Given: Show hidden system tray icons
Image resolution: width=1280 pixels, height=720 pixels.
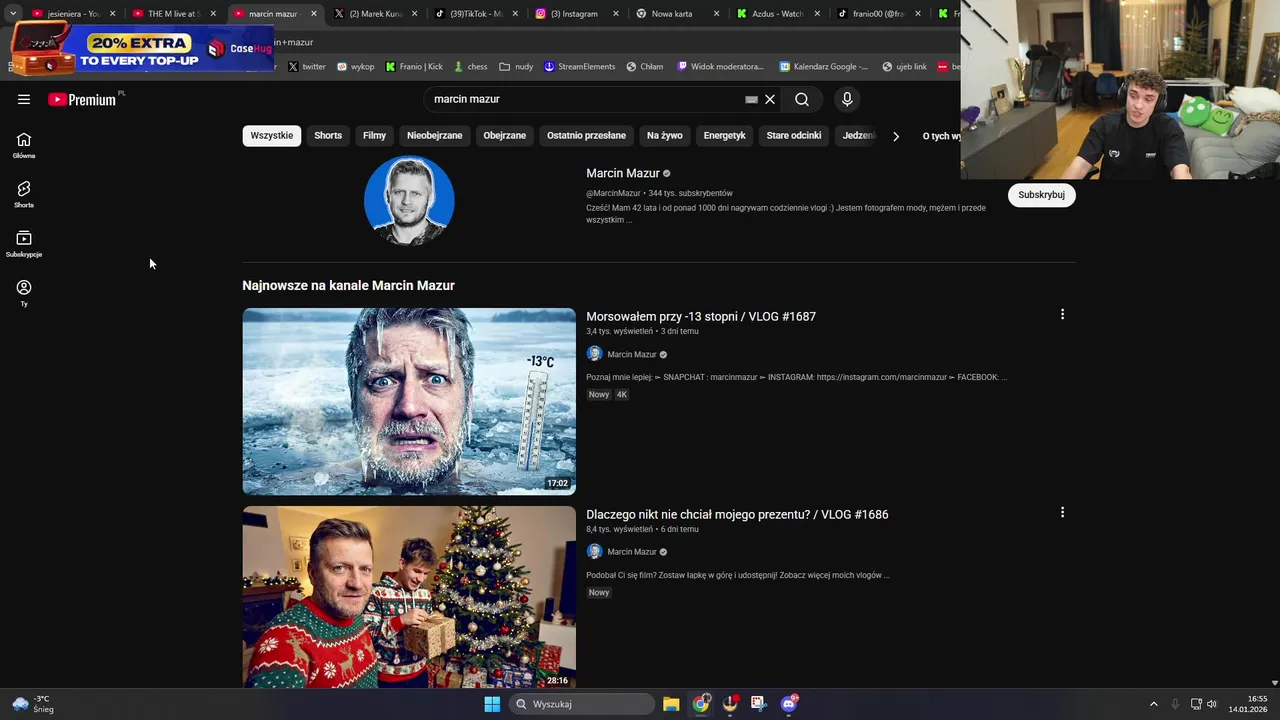Looking at the screenshot, I should (1153, 704).
